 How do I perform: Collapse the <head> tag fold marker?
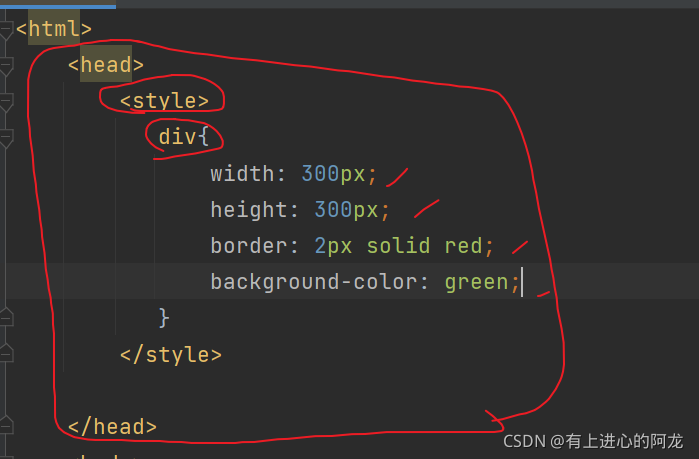(6, 66)
